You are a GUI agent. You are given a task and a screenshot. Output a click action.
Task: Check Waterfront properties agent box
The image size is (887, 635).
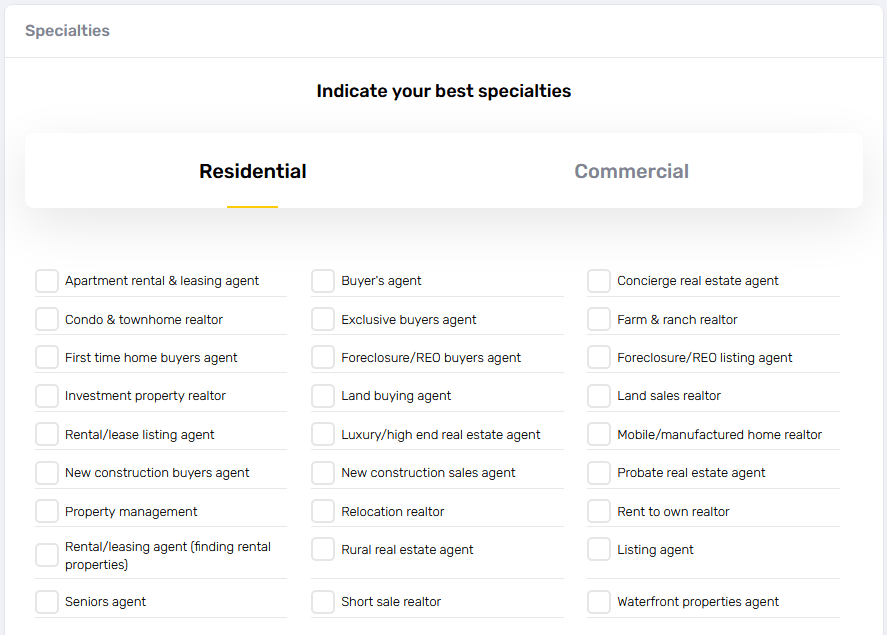pyautogui.click(x=599, y=602)
